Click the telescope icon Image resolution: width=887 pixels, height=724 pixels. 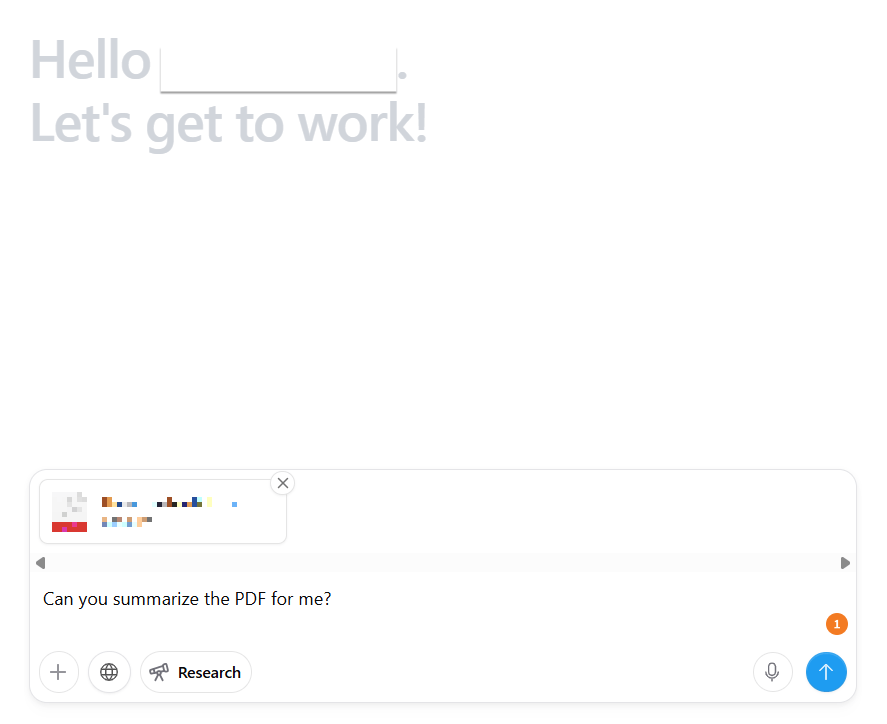pyautogui.click(x=159, y=672)
